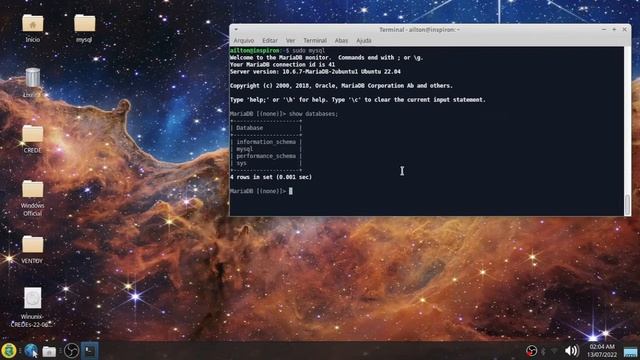Open the Terminal menu in the menu bar
640x360 pixels.
coord(315,40)
